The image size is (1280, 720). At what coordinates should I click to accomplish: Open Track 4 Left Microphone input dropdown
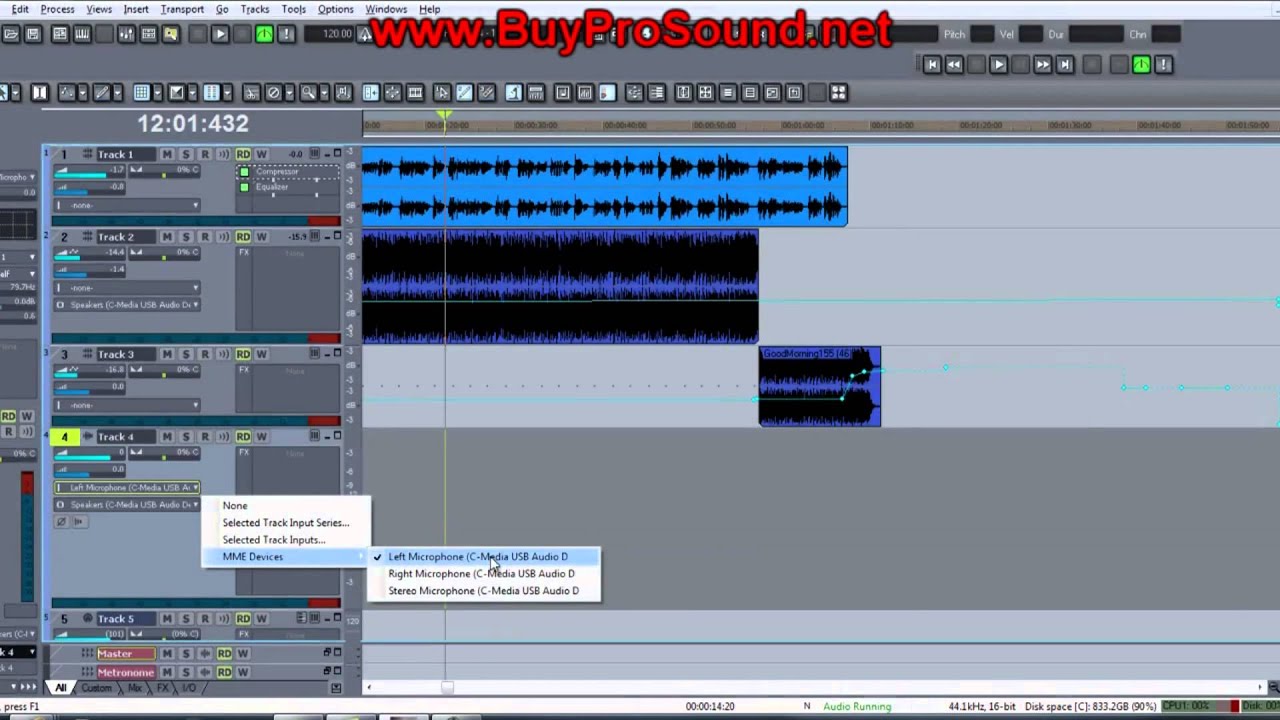tap(127, 488)
